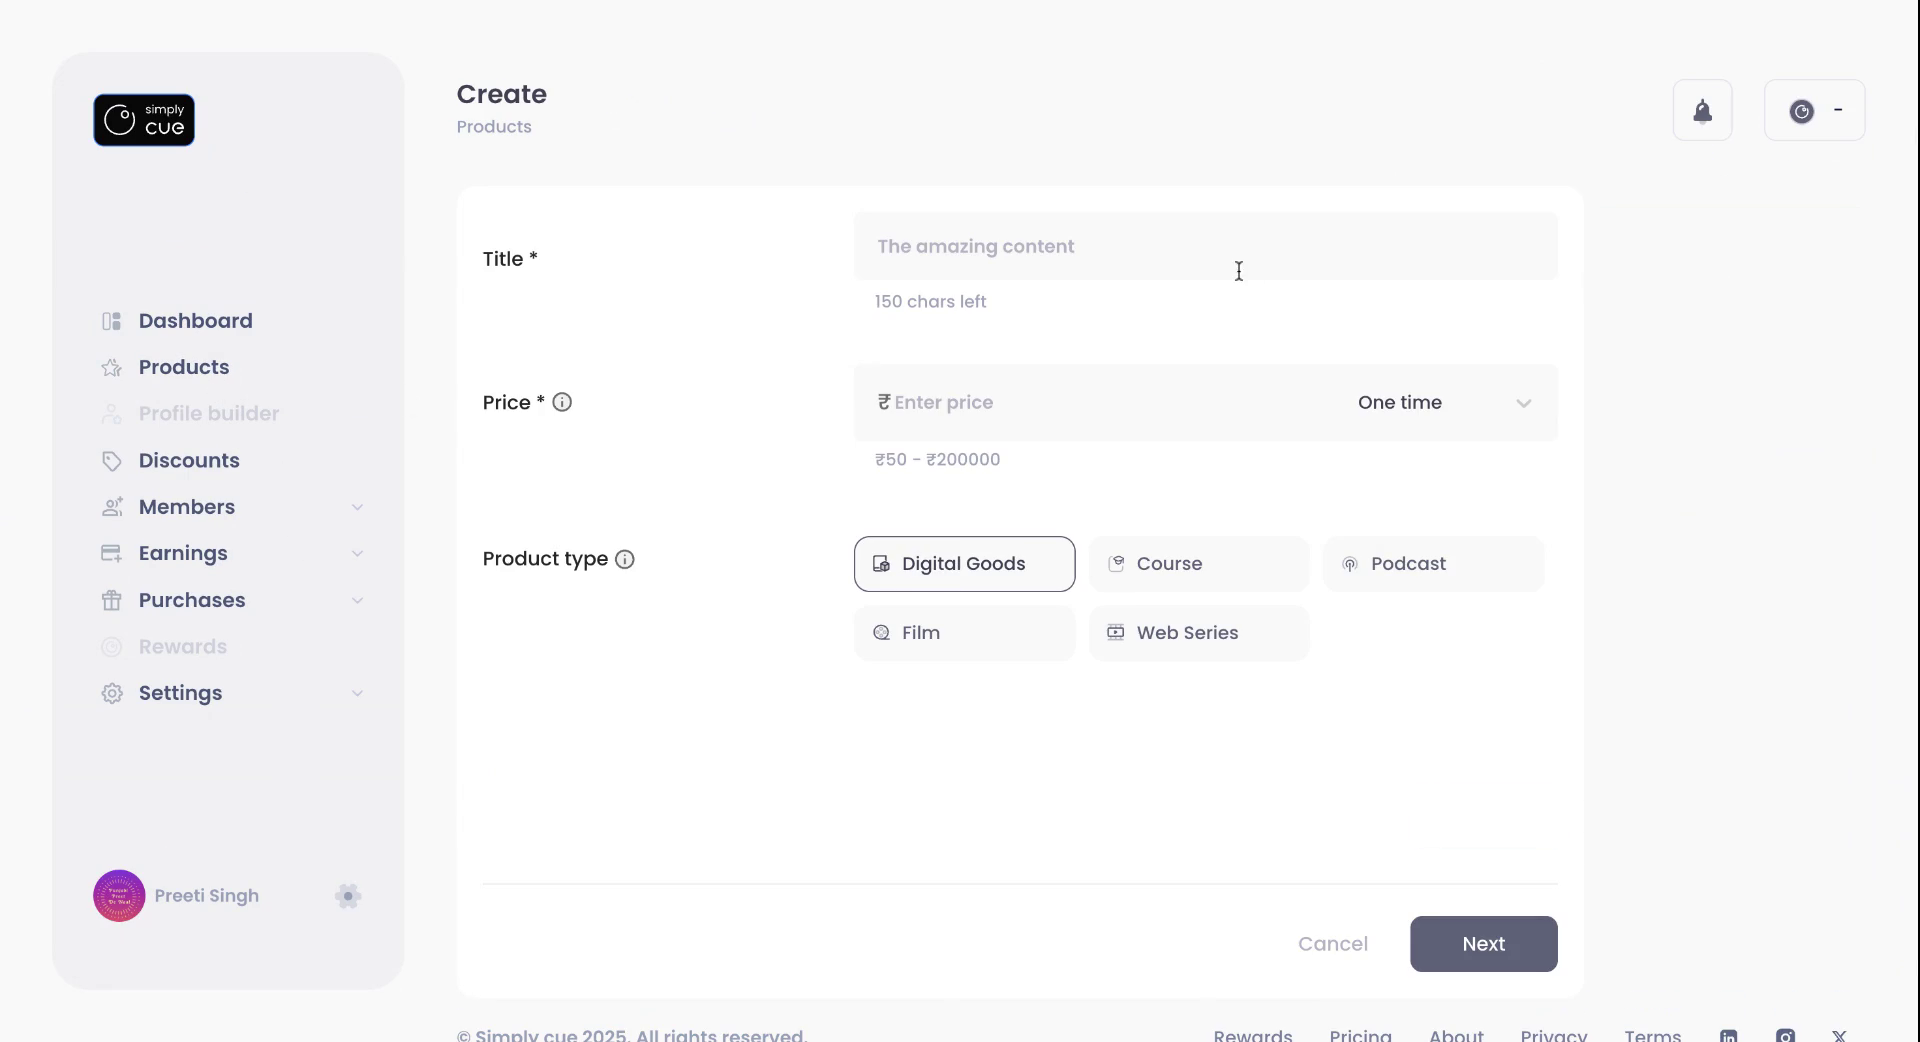Click into the Title input field
Screen dimensions: 1920x1042
1205,246
